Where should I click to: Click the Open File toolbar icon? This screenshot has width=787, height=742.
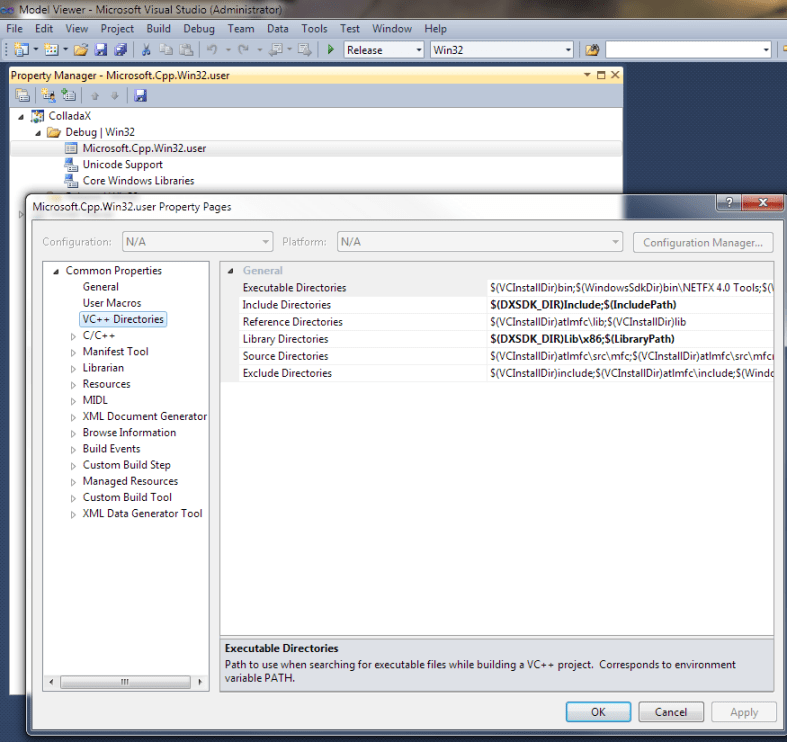(x=81, y=50)
